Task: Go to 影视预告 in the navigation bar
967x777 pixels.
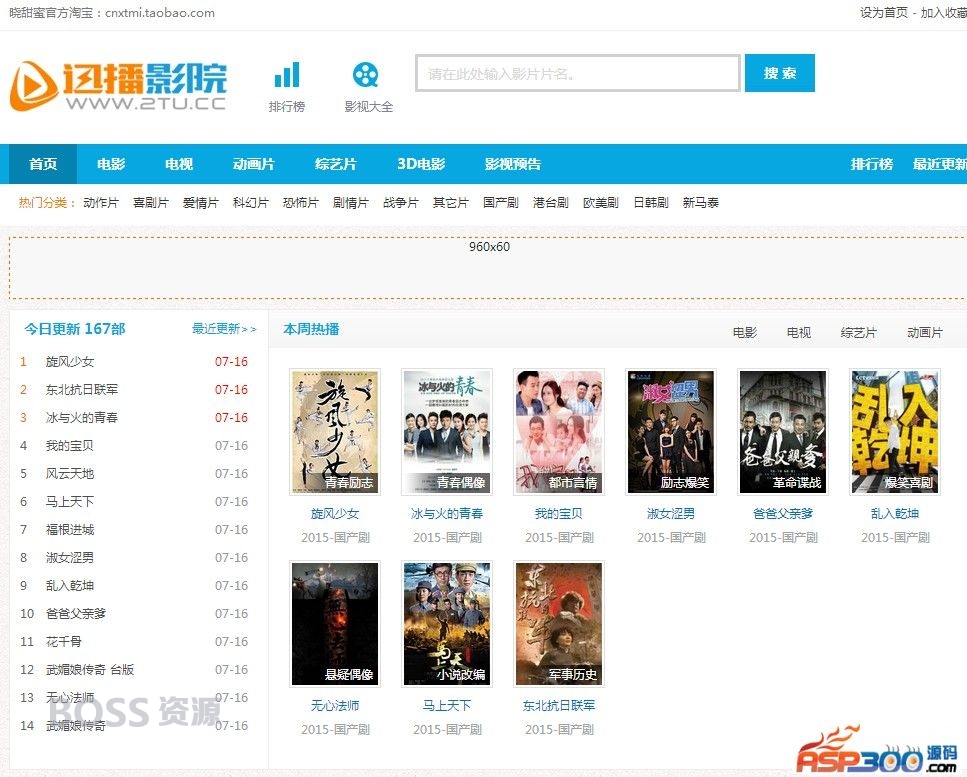Action: click(512, 164)
